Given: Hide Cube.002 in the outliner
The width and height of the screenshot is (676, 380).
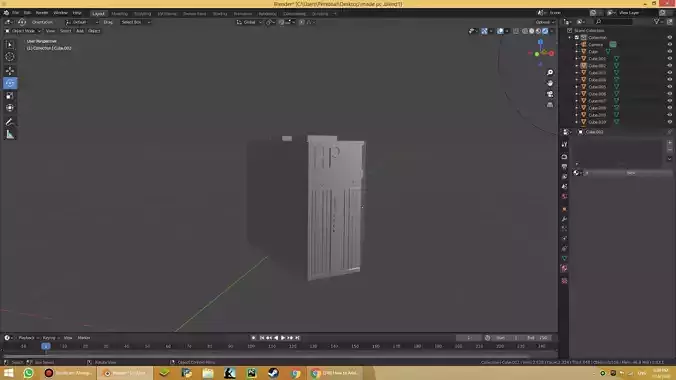Looking at the screenshot, I should [x=670, y=66].
